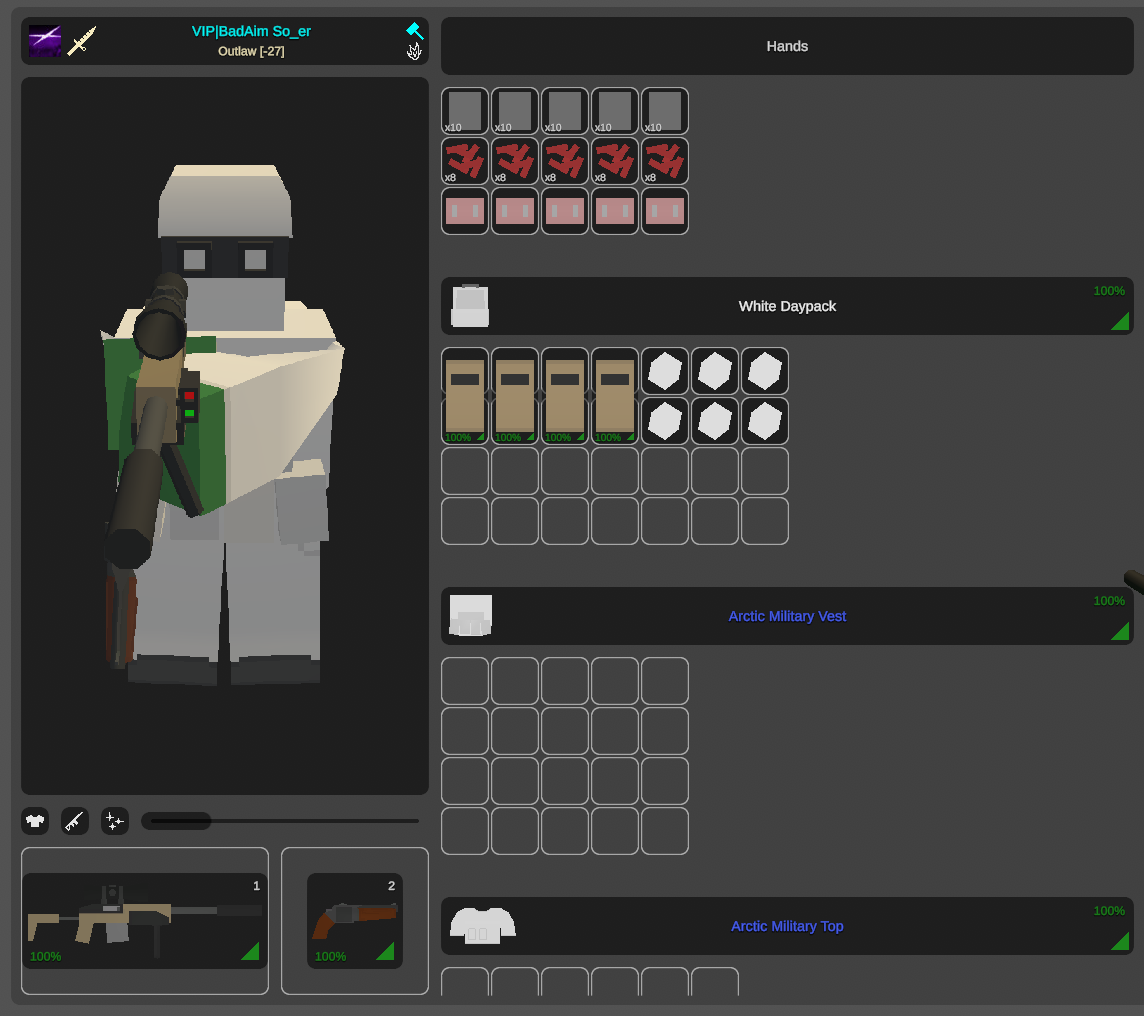Select the first pink item in Hands
The height and width of the screenshot is (1016, 1144).
click(465, 211)
